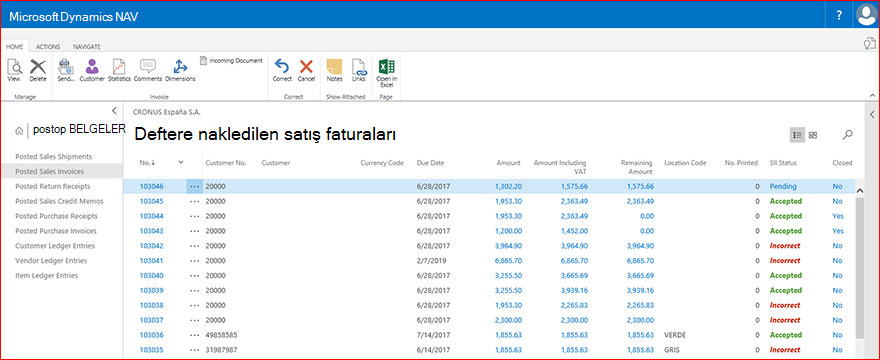Screen dimensions: 880x360
Task: Open invoice number 103035 link
Action: [152, 350]
